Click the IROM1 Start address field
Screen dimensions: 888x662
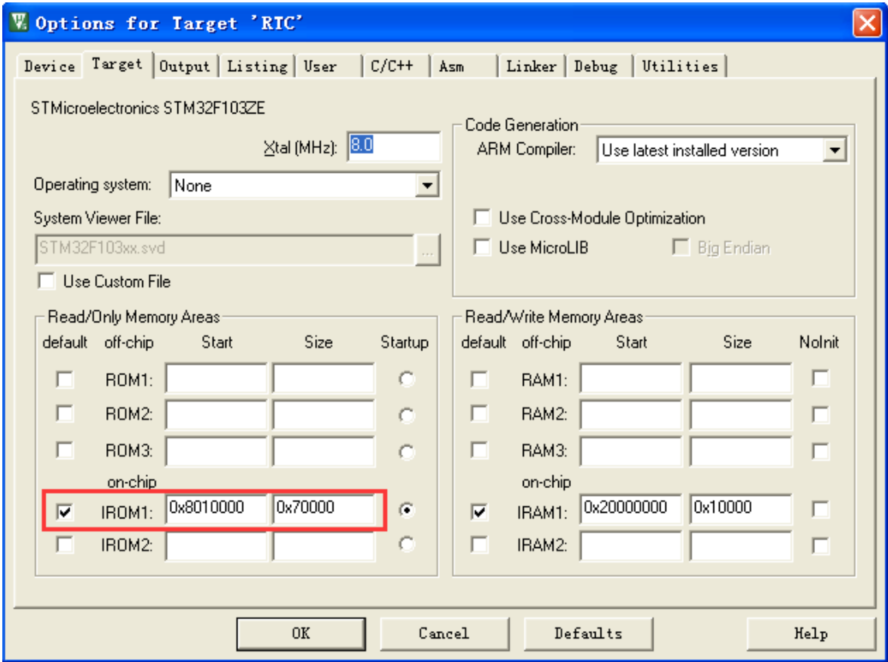point(216,508)
